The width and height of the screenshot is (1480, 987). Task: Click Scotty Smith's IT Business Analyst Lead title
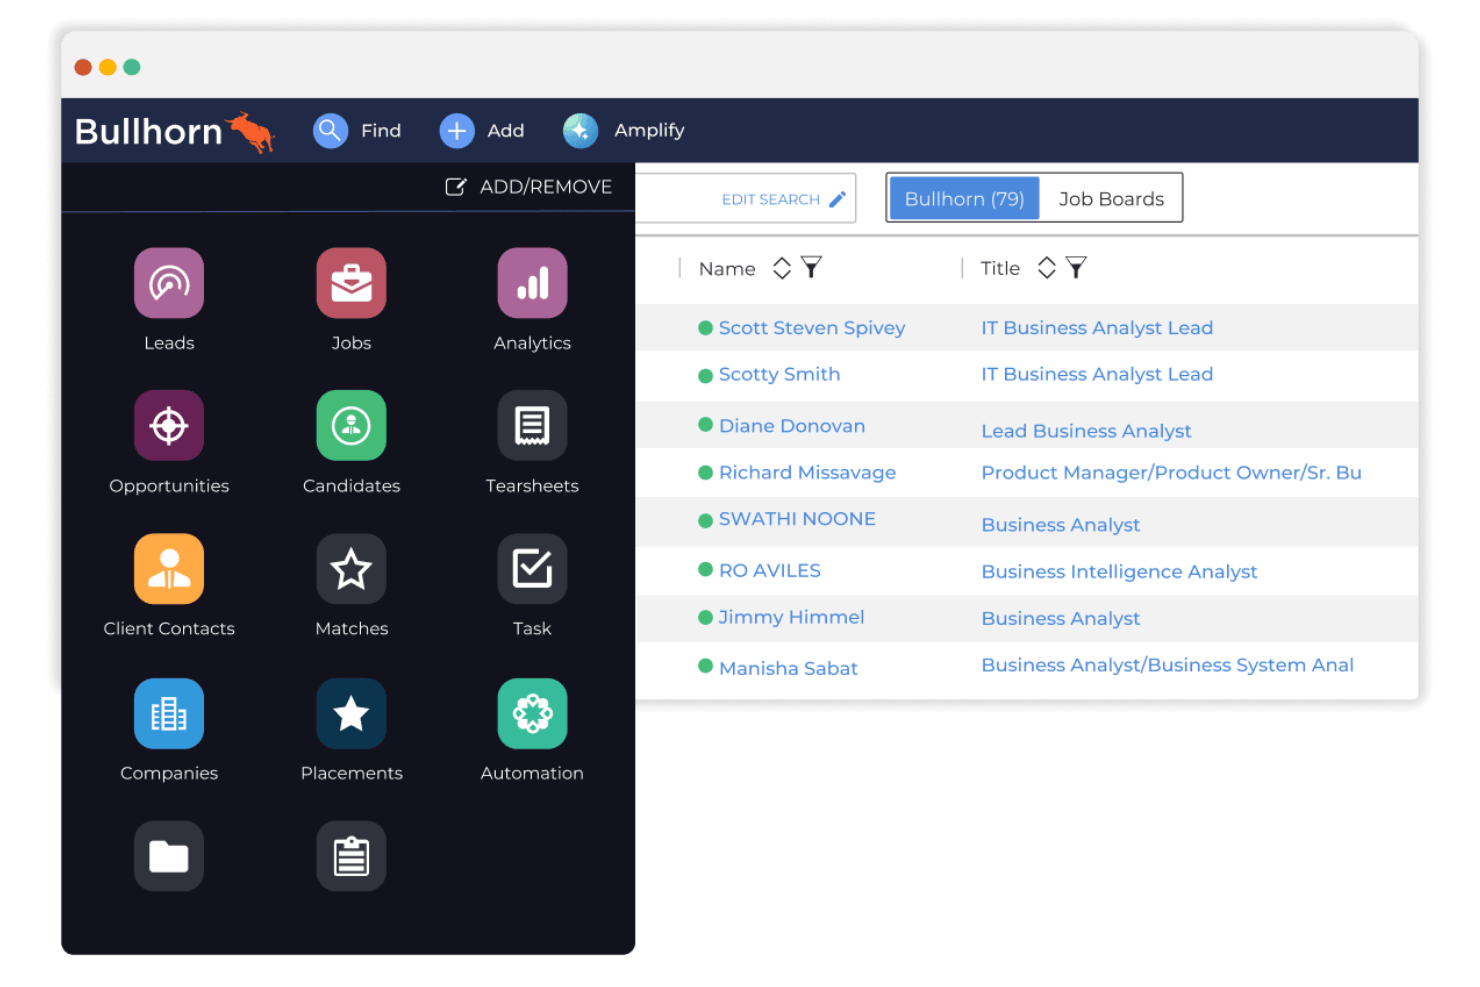click(x=1097, y=374)
